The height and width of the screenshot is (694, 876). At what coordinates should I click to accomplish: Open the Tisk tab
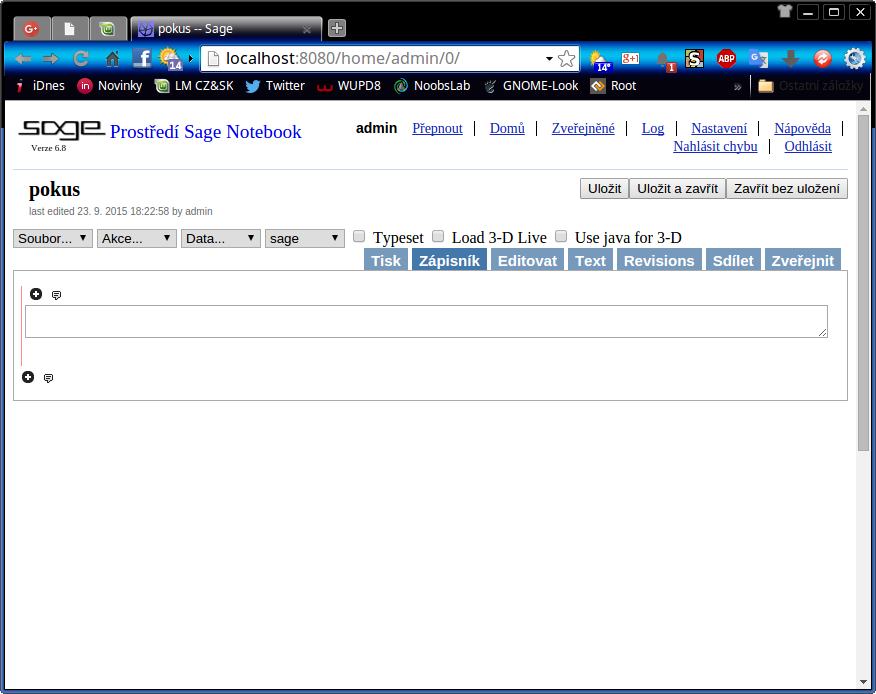[x=386, y=260]
